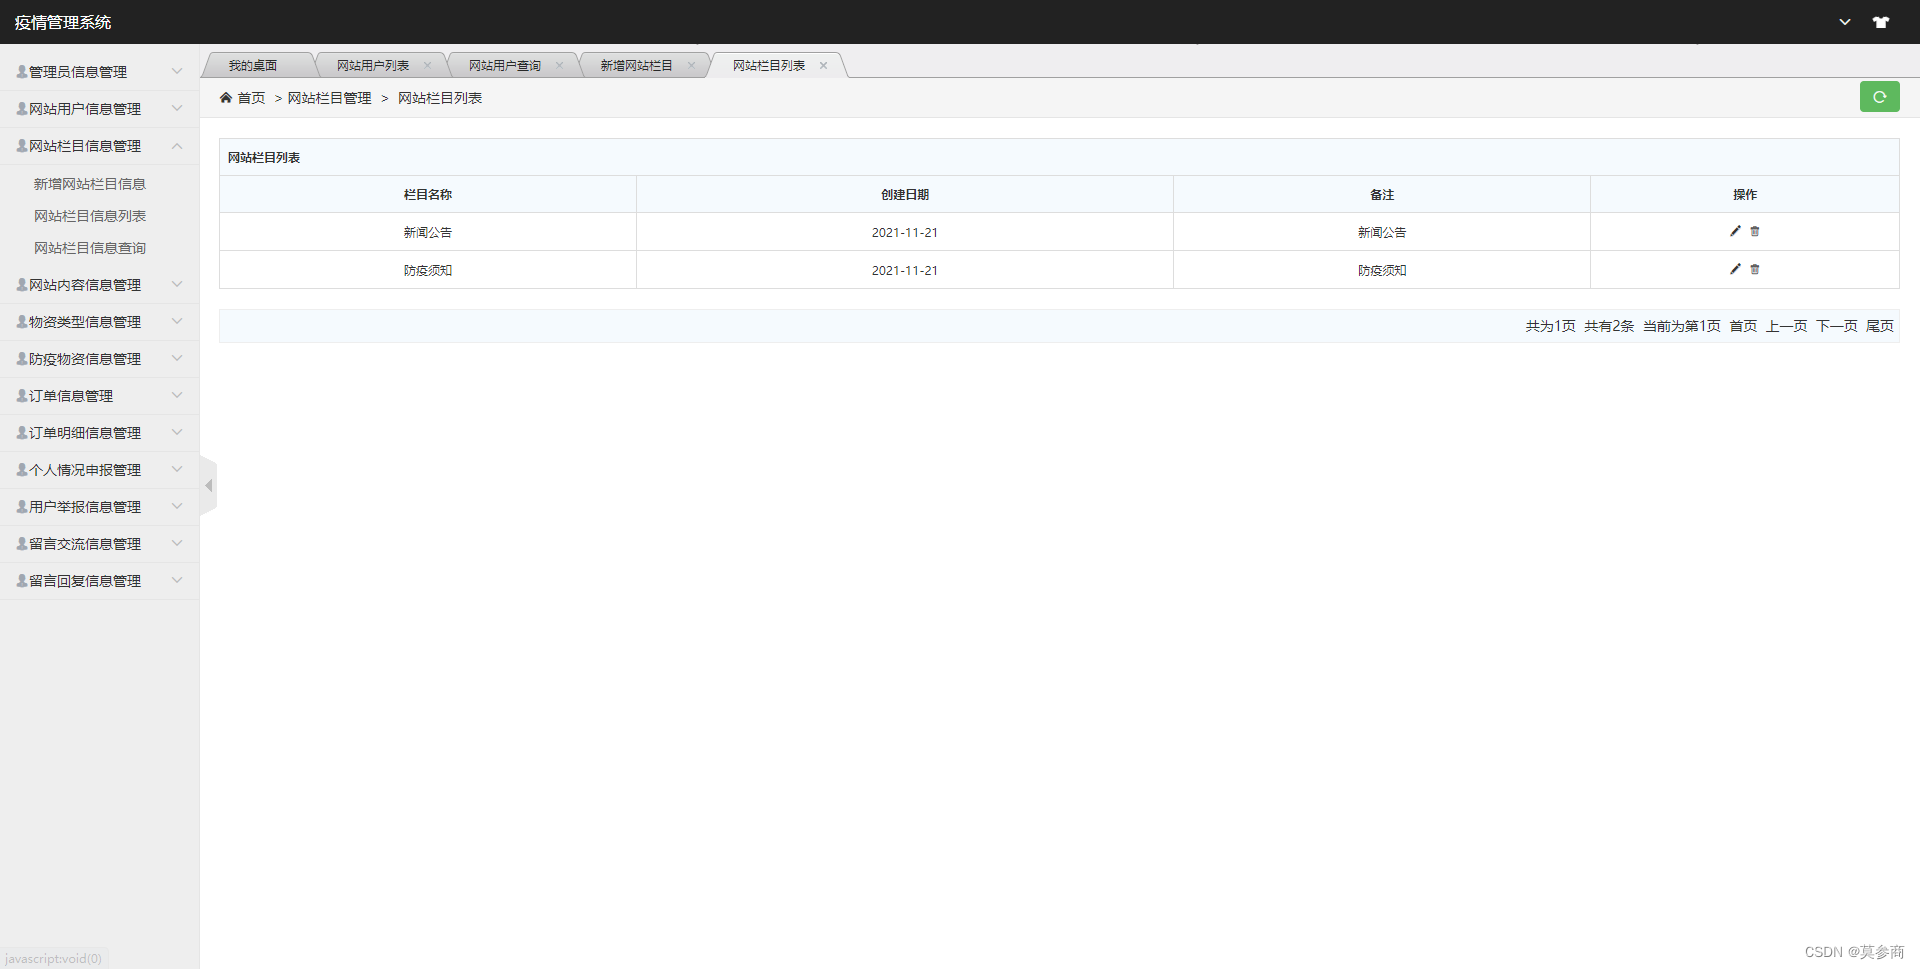Click the 2021-11-21 date in 防疫须知 row

[x=905, y=270]
